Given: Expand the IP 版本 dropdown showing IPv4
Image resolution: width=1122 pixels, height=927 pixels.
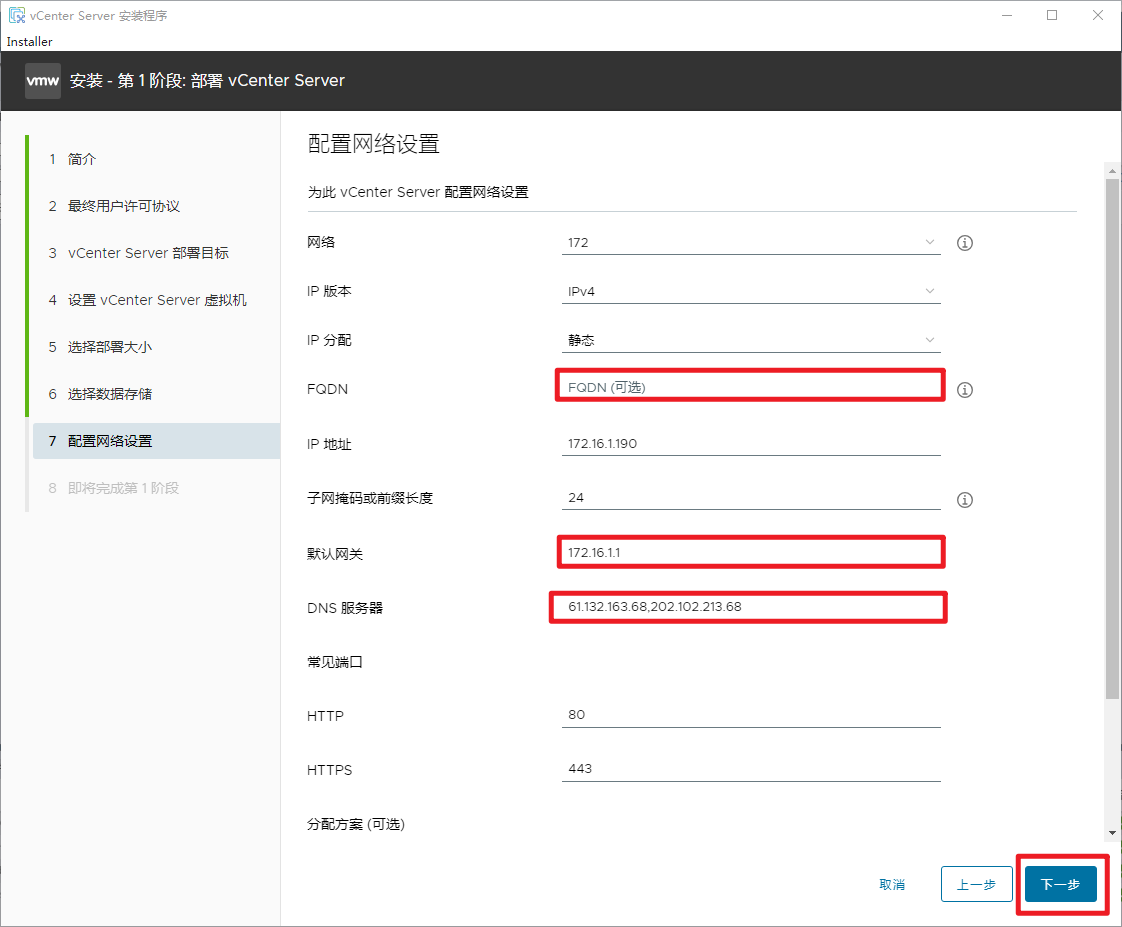Looking at the screenshot, I should [750, 291].
